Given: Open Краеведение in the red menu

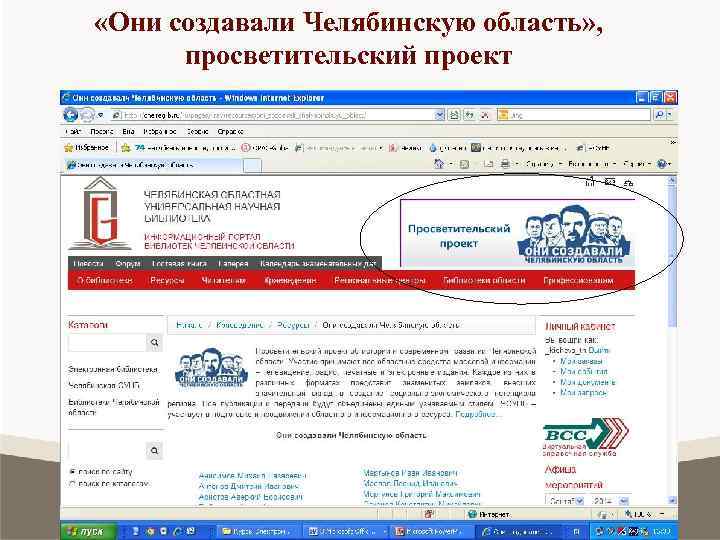Looking at the screenshot, I should point(290,280).
